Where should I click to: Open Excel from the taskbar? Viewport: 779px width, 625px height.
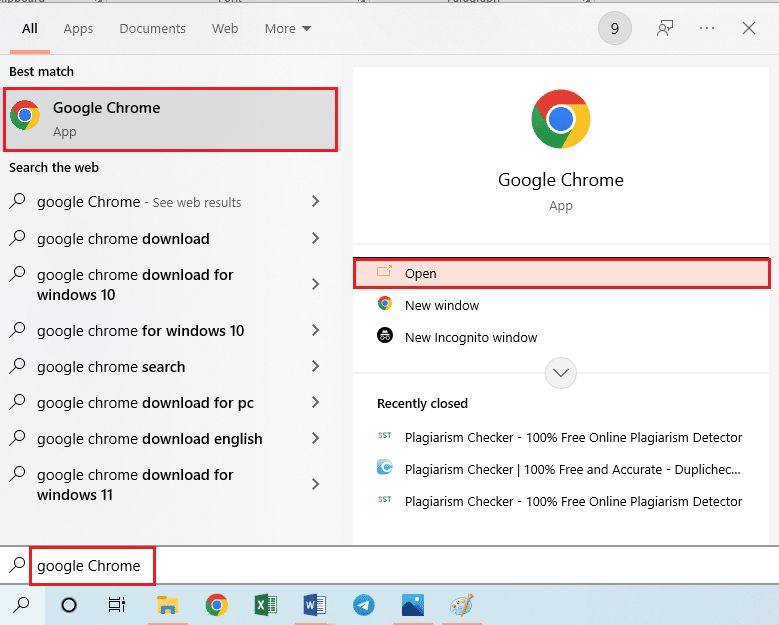265,605
